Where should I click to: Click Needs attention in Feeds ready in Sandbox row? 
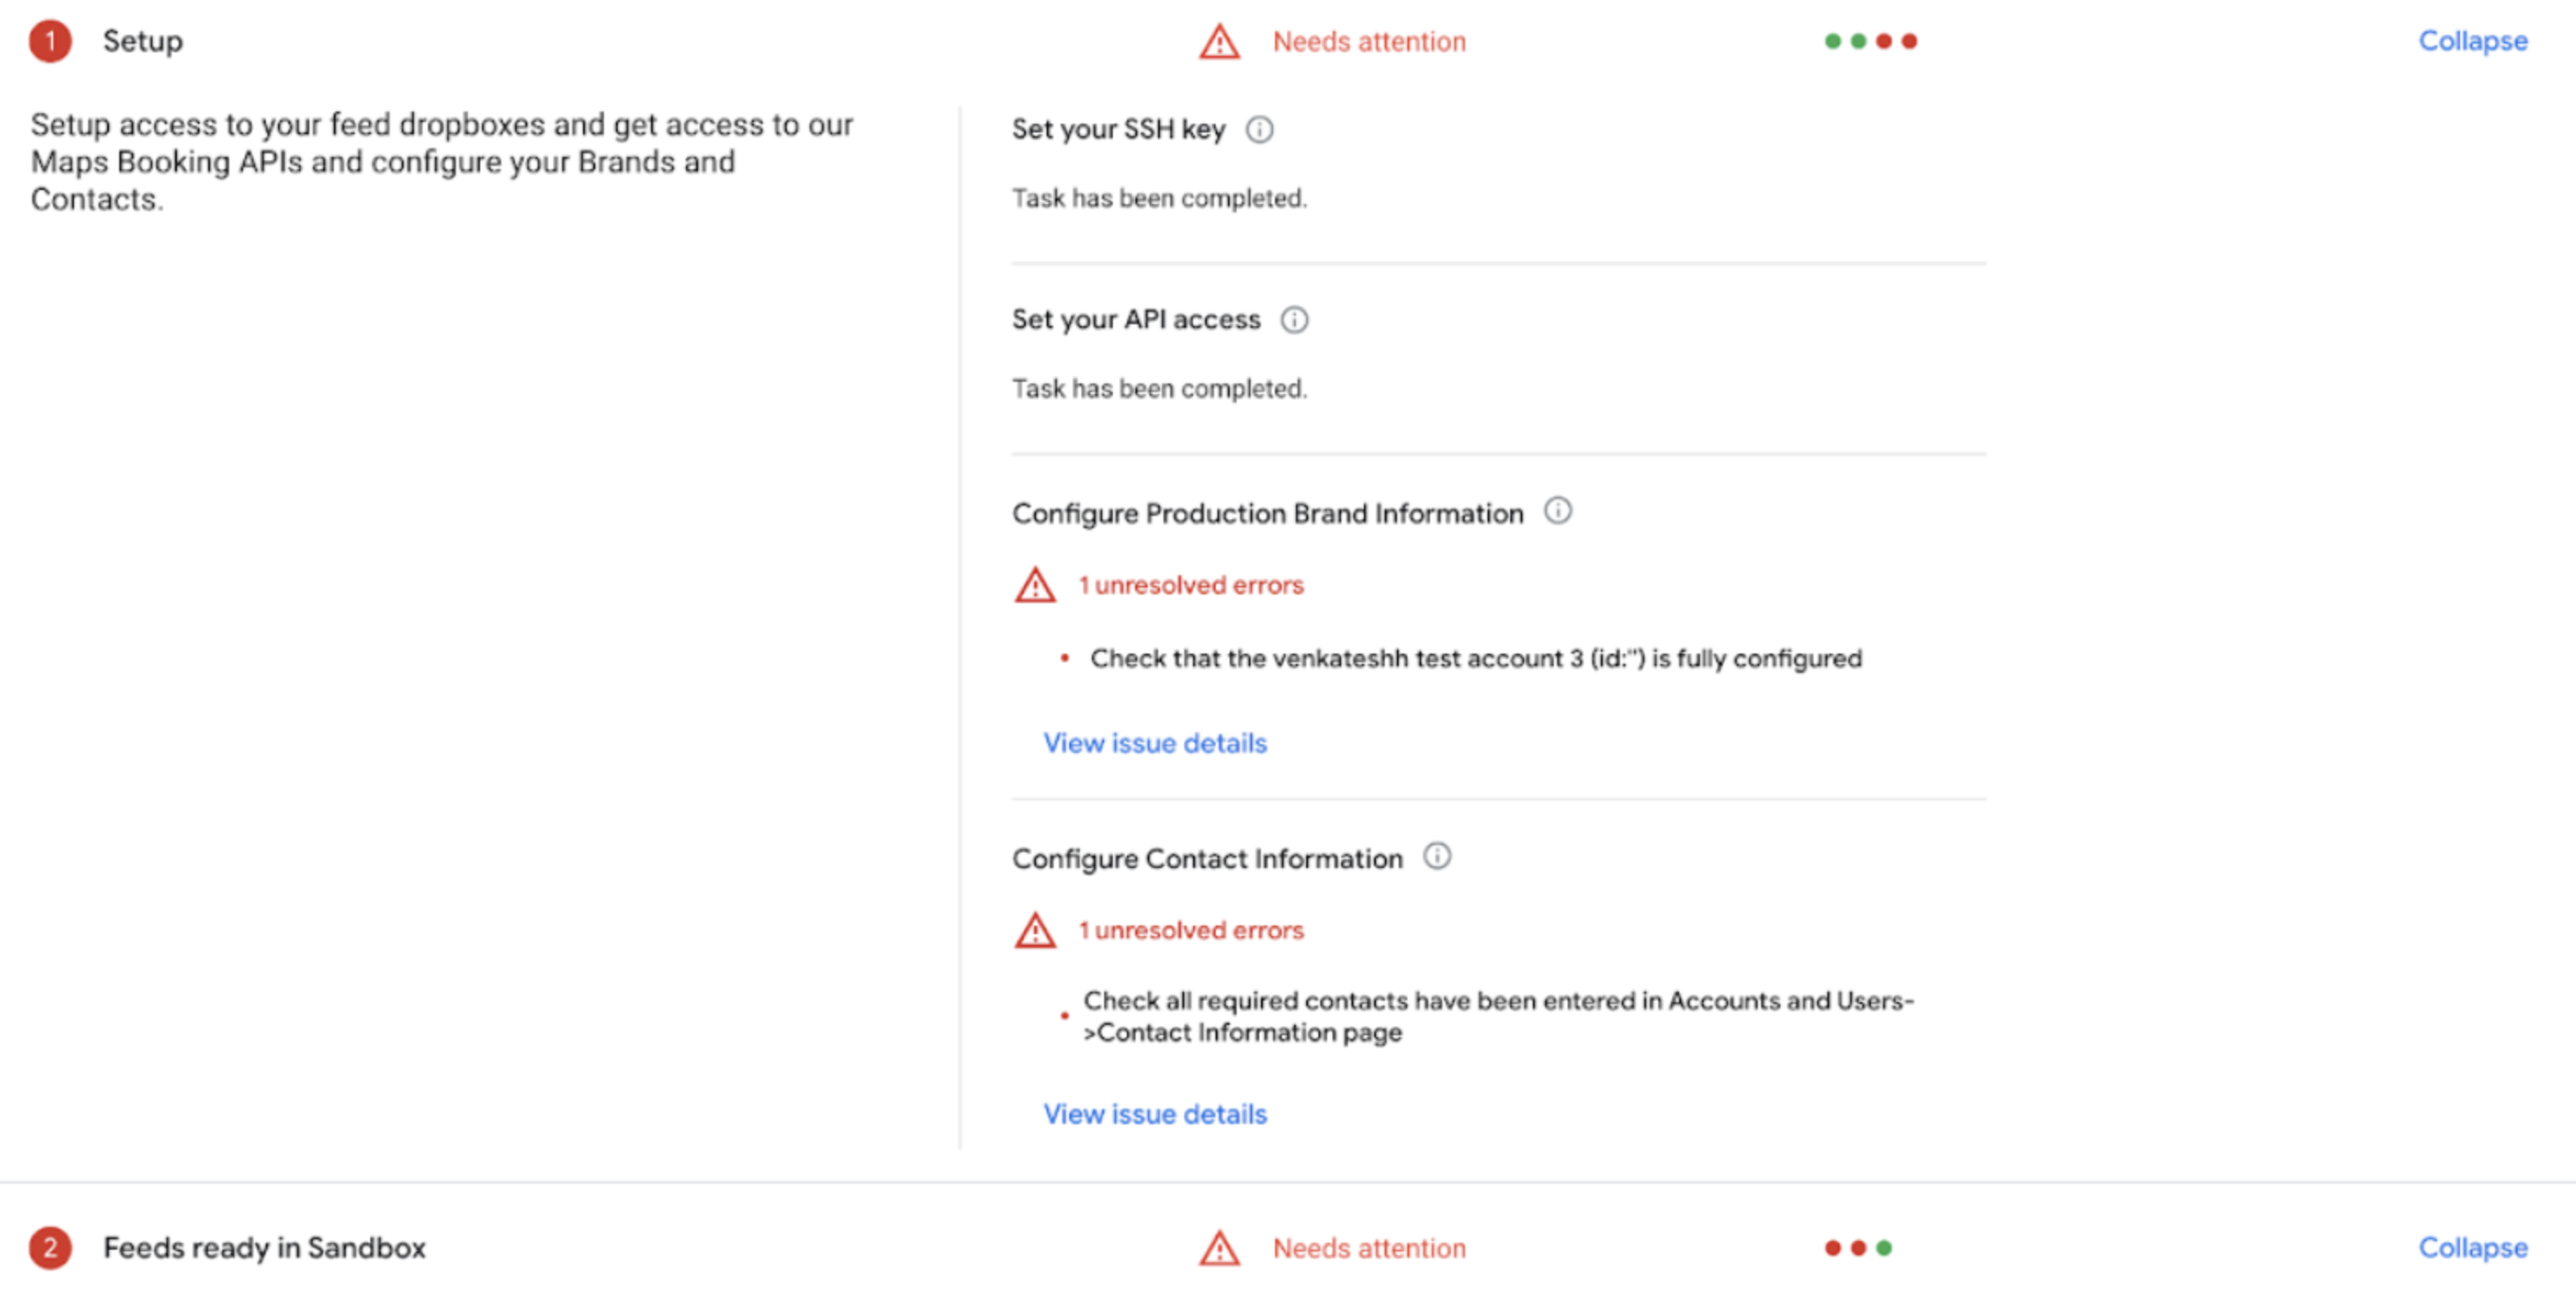click(1368, 1248)
